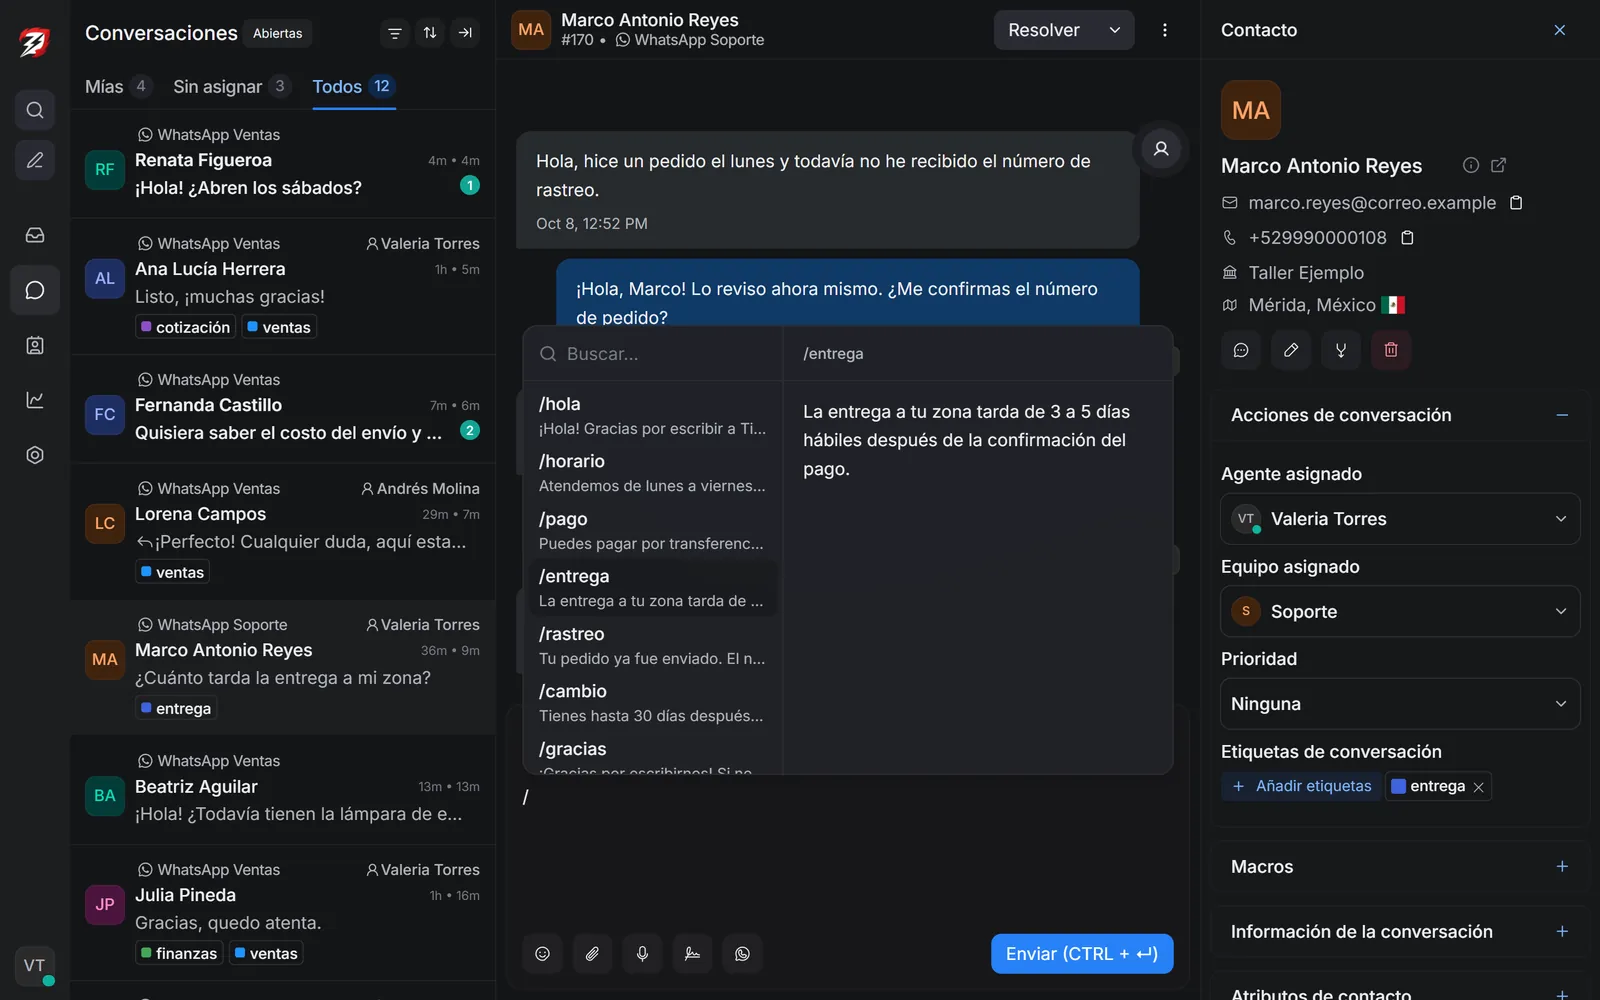Open the contacts icon in sidebar
This screenshot has width=1600, height=1000.
pyautogui.click(x=35, y=345)
